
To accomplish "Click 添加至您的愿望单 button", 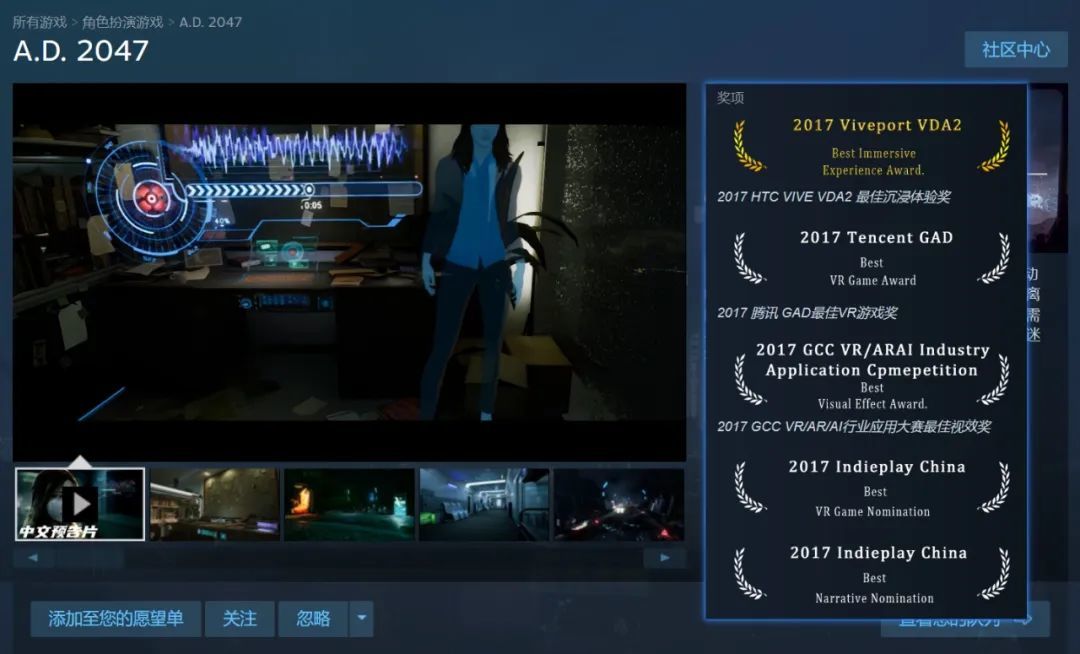I will (116, 618).
